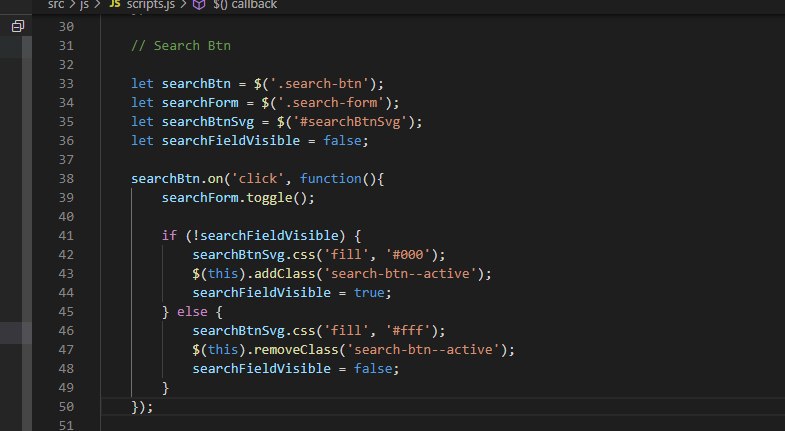Click the JS file icon in the breadcrumb
Viewport: 785px width, 431px height.
click(115, 4)
